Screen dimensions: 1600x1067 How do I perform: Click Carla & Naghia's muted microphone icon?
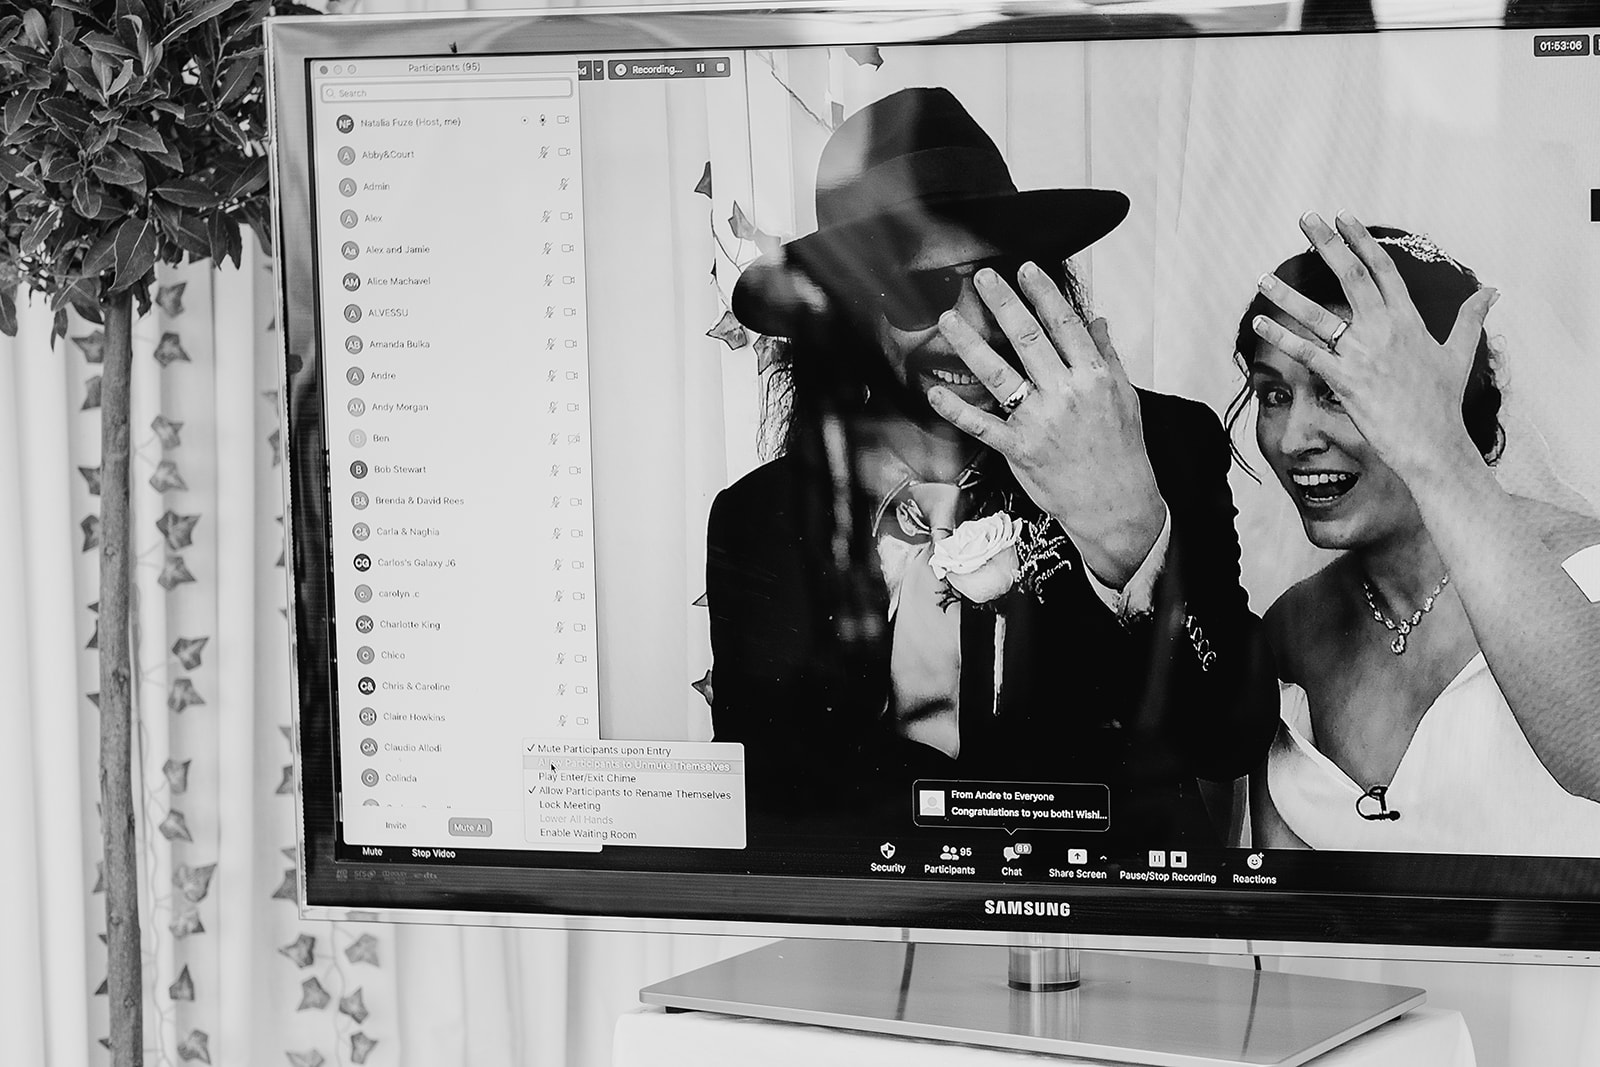556,533
